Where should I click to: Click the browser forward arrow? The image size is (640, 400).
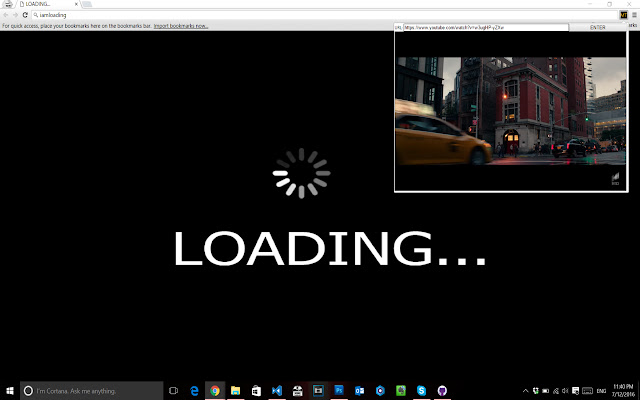coord(16,15)
